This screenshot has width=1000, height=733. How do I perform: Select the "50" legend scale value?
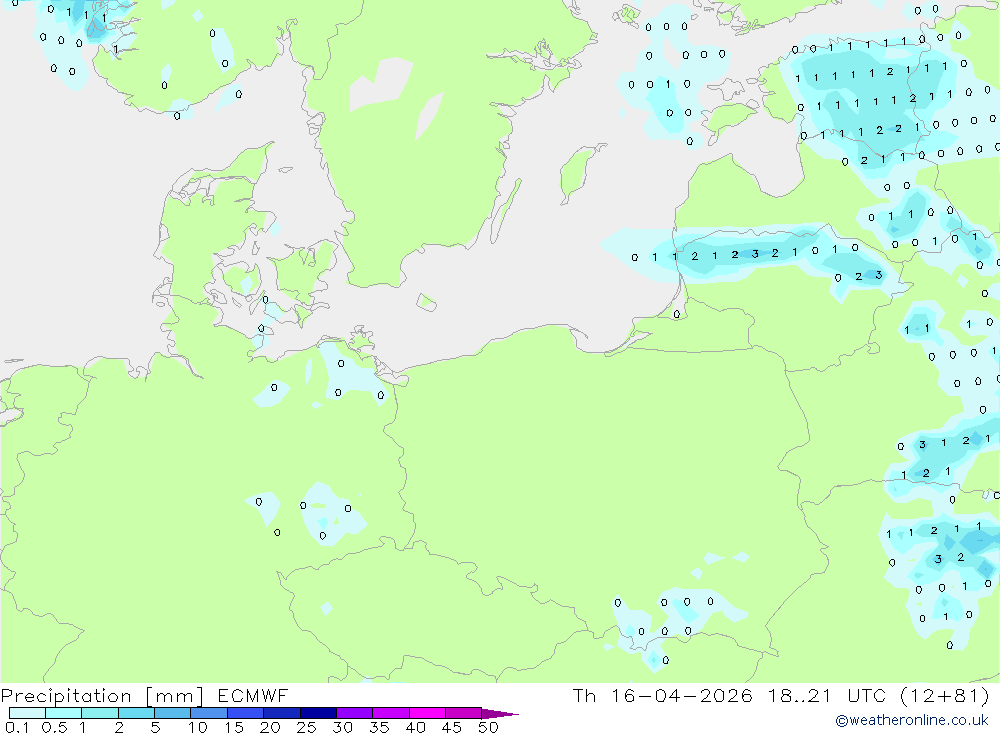coord(488,727)
